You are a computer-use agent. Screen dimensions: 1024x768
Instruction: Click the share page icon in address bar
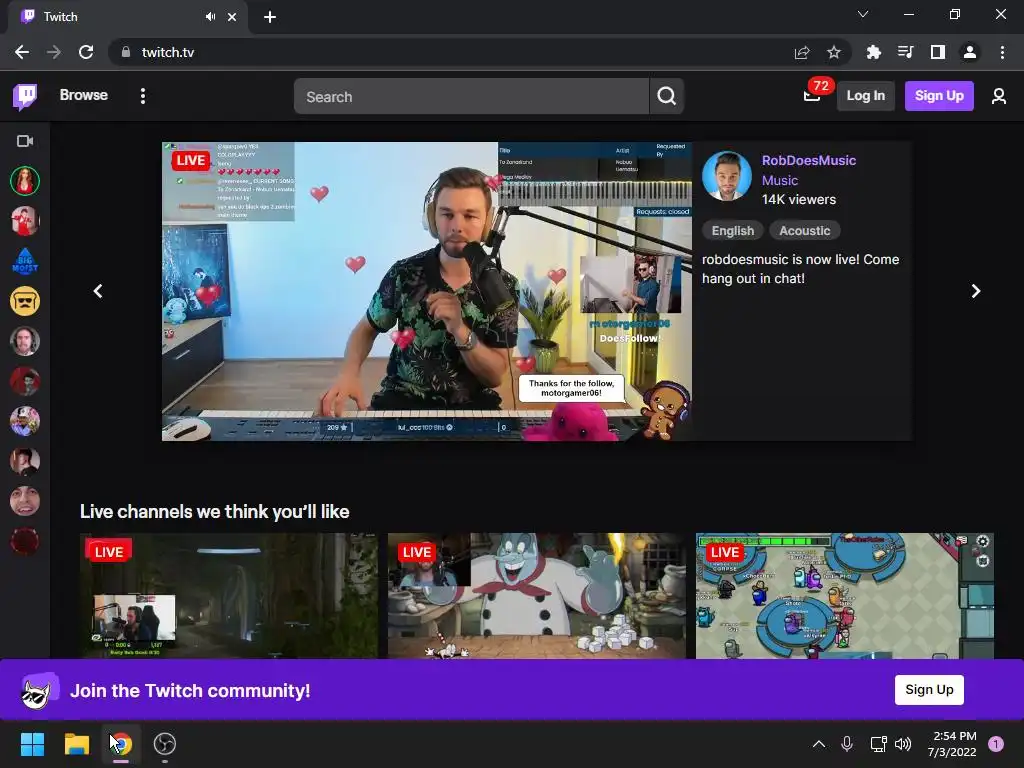click(x=802, y=52)
